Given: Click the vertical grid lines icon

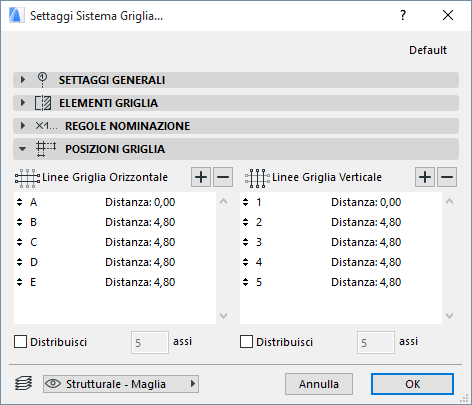Looking at the screenshot, I should (257, 178).
